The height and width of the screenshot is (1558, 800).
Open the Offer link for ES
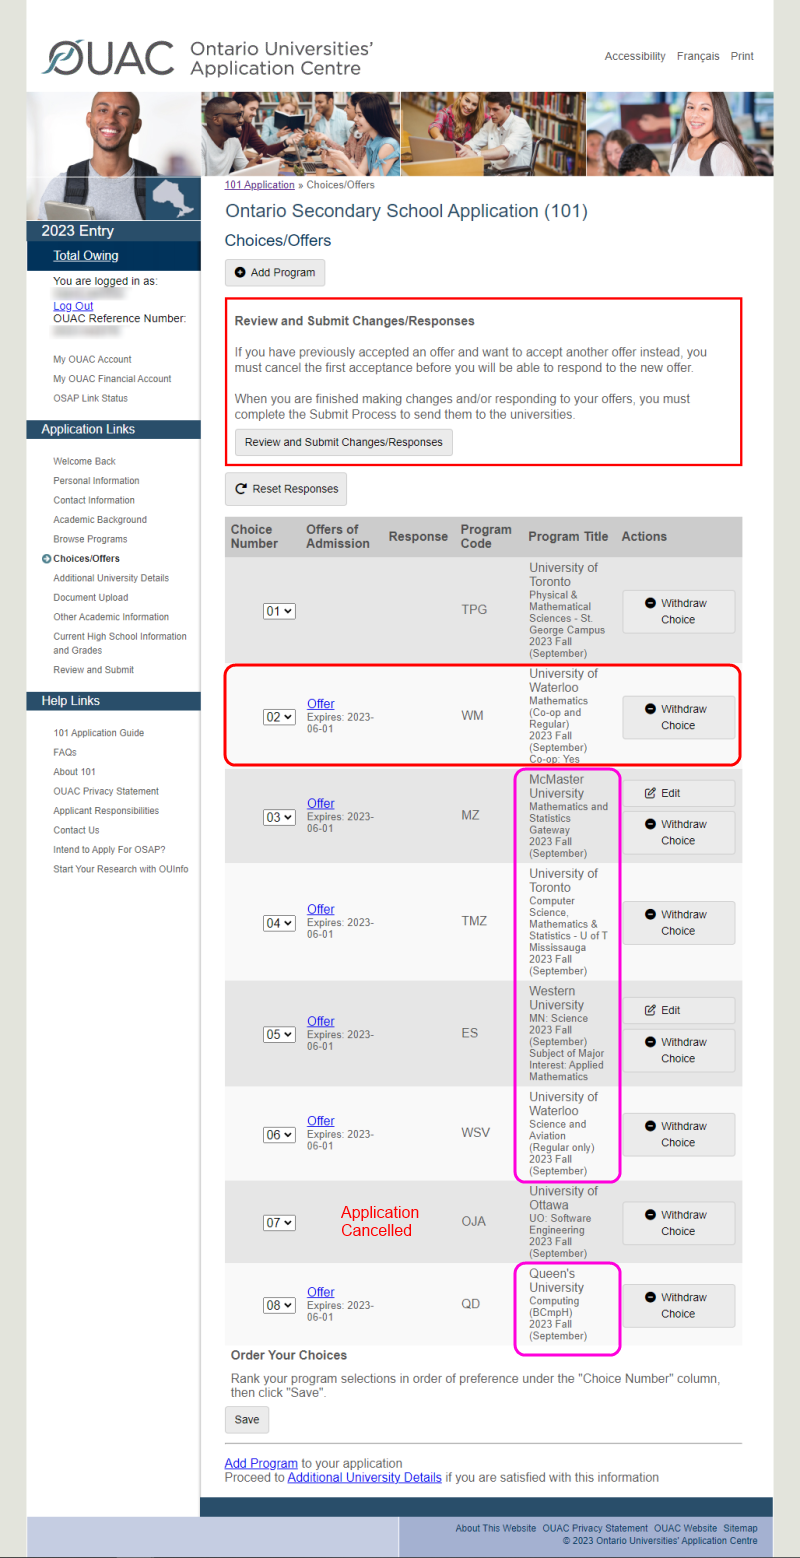(x=321, y=1021)
